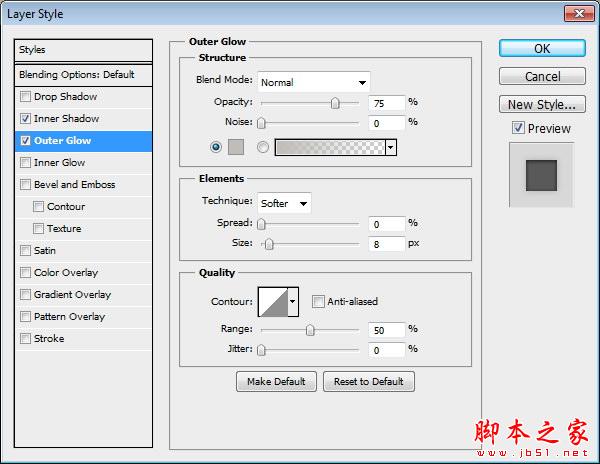The width and height of the screenshot is (600, 464).
Task: Click the Jitter slider handle
Action: tap(261, 350)
